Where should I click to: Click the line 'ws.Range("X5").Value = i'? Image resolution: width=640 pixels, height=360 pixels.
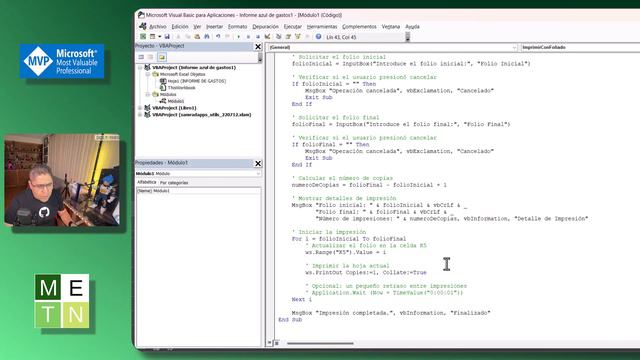(345, 252)
